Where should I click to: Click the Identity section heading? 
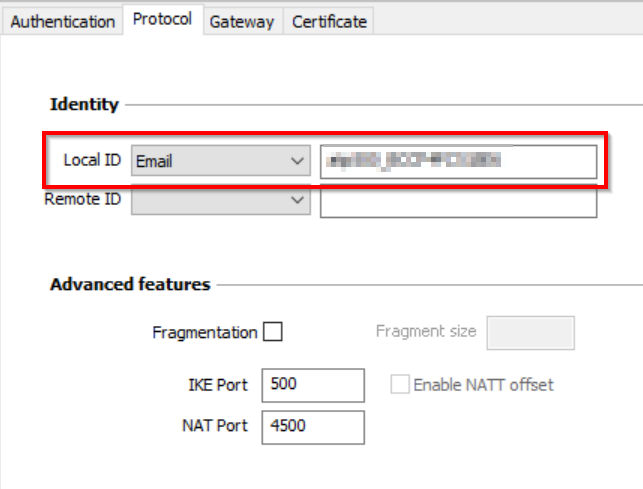coord(84,104)
